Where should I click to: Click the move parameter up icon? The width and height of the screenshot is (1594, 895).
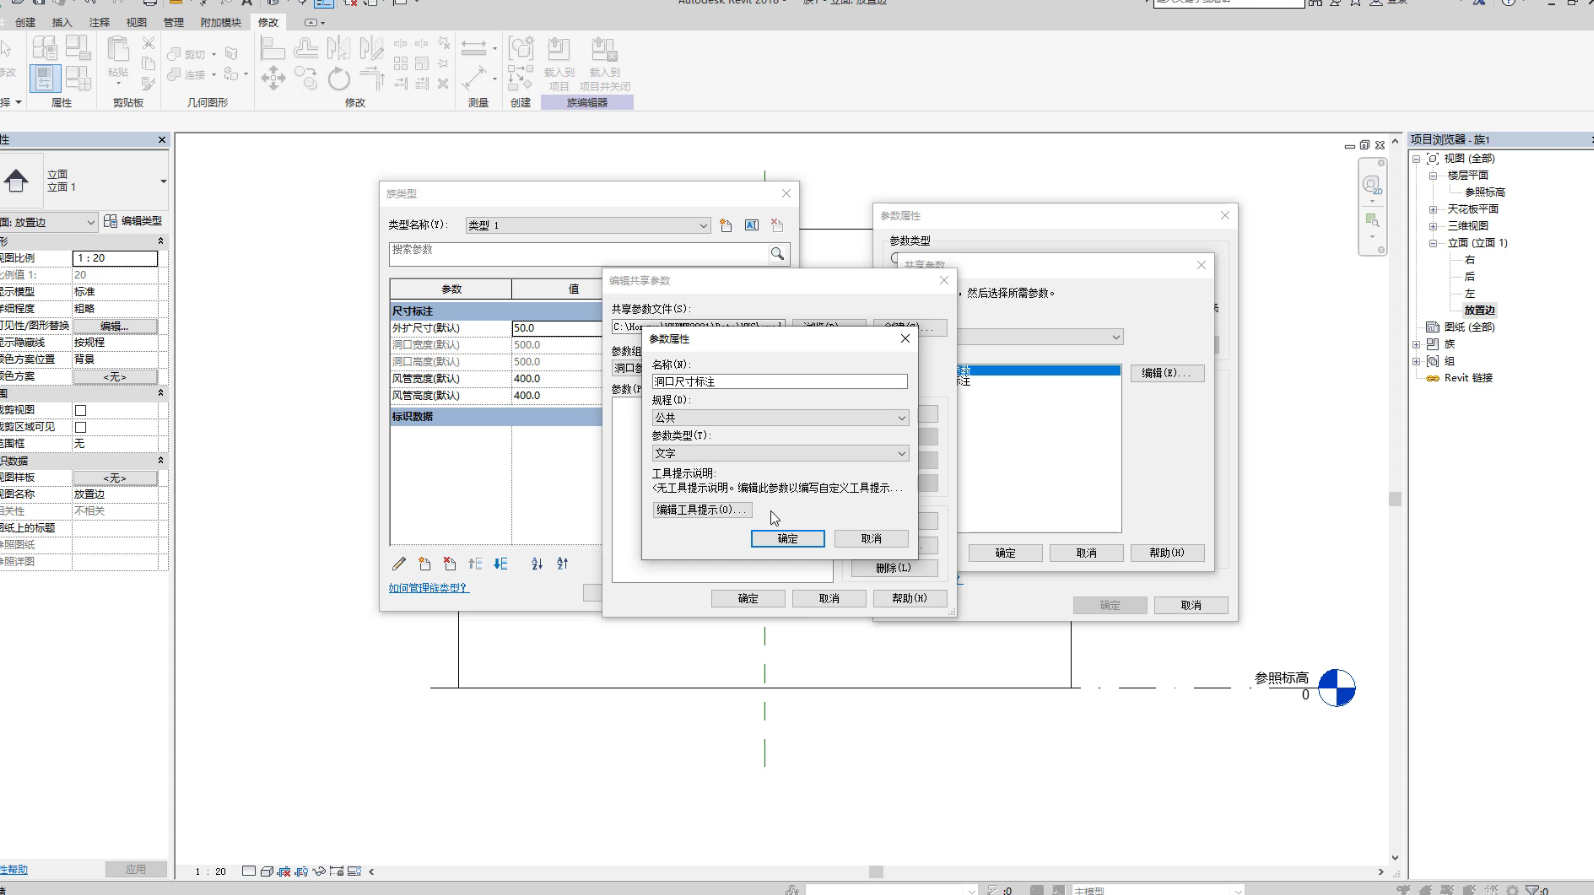[x=475, y=564]
